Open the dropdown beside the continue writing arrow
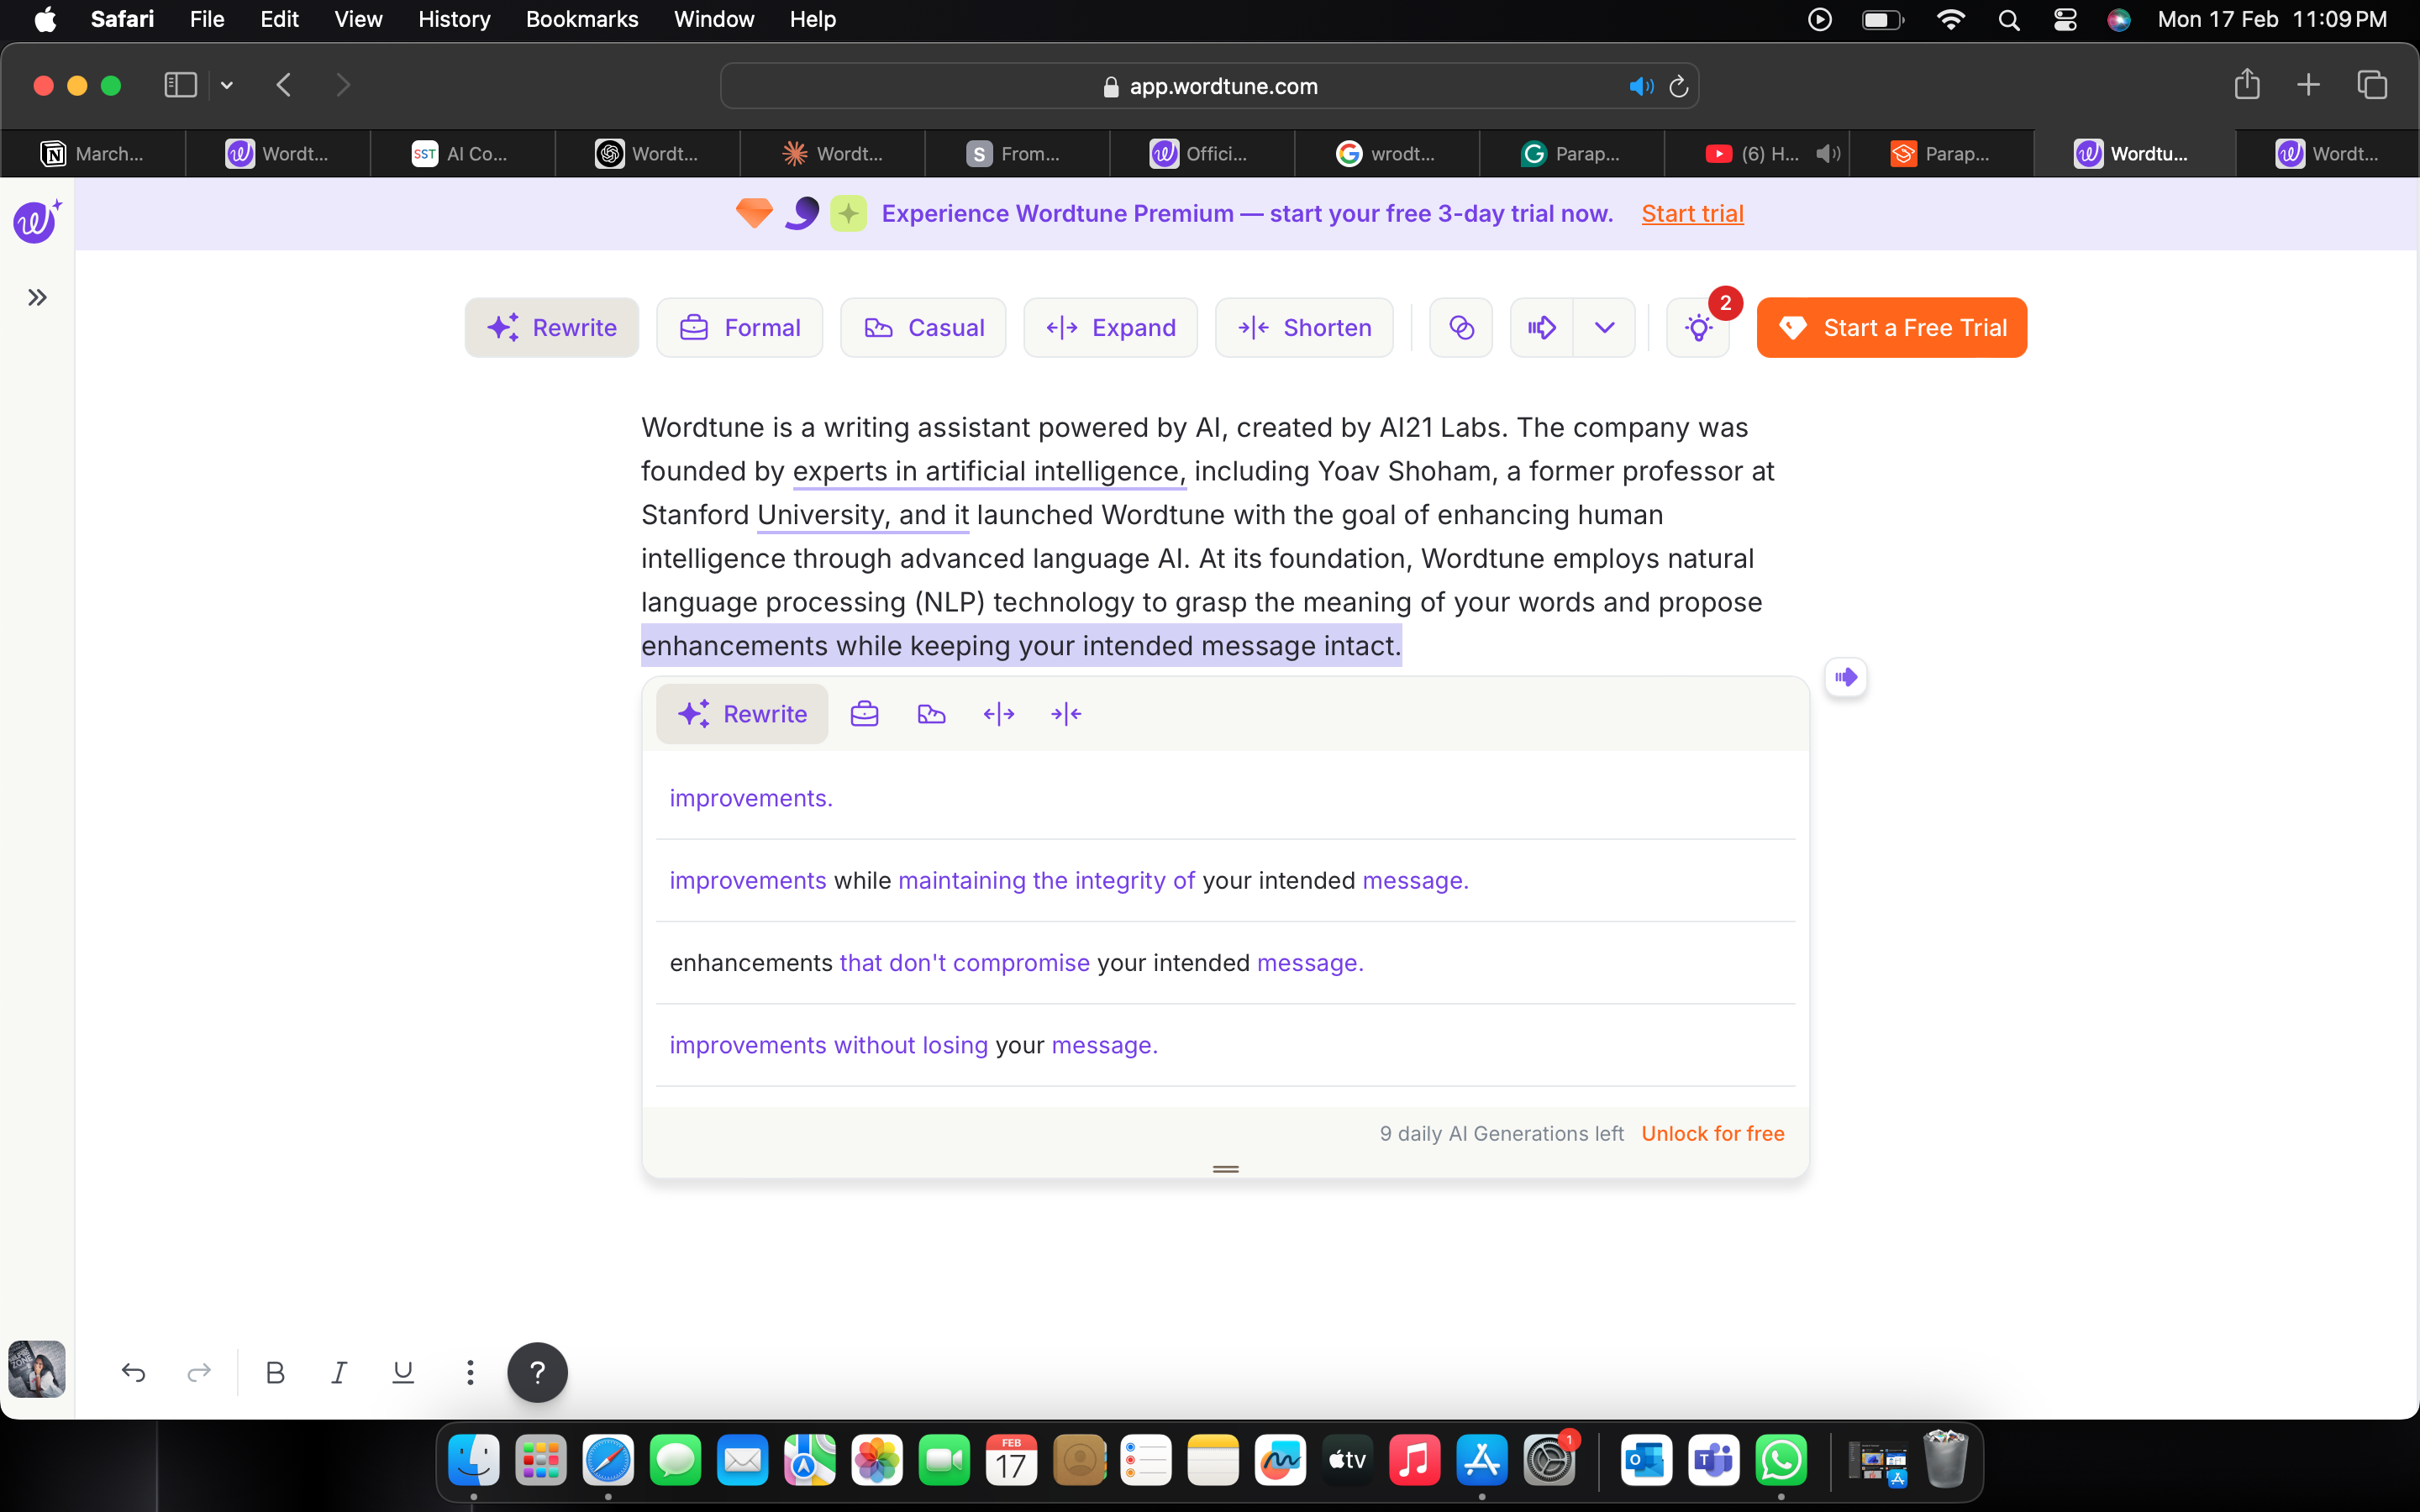 (x=1605, y=327)
